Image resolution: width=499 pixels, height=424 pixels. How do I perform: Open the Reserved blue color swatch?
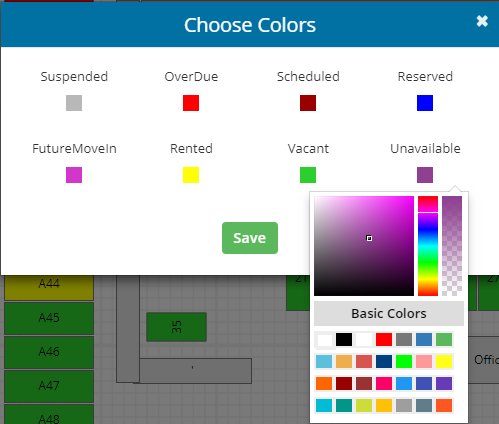[x=425, y=103]
